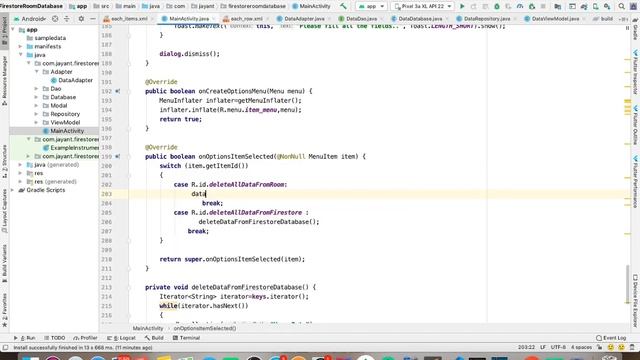Click the Search Everywhere magnifier icon
The width and height of the screenshot is (640, 360).
622,6
